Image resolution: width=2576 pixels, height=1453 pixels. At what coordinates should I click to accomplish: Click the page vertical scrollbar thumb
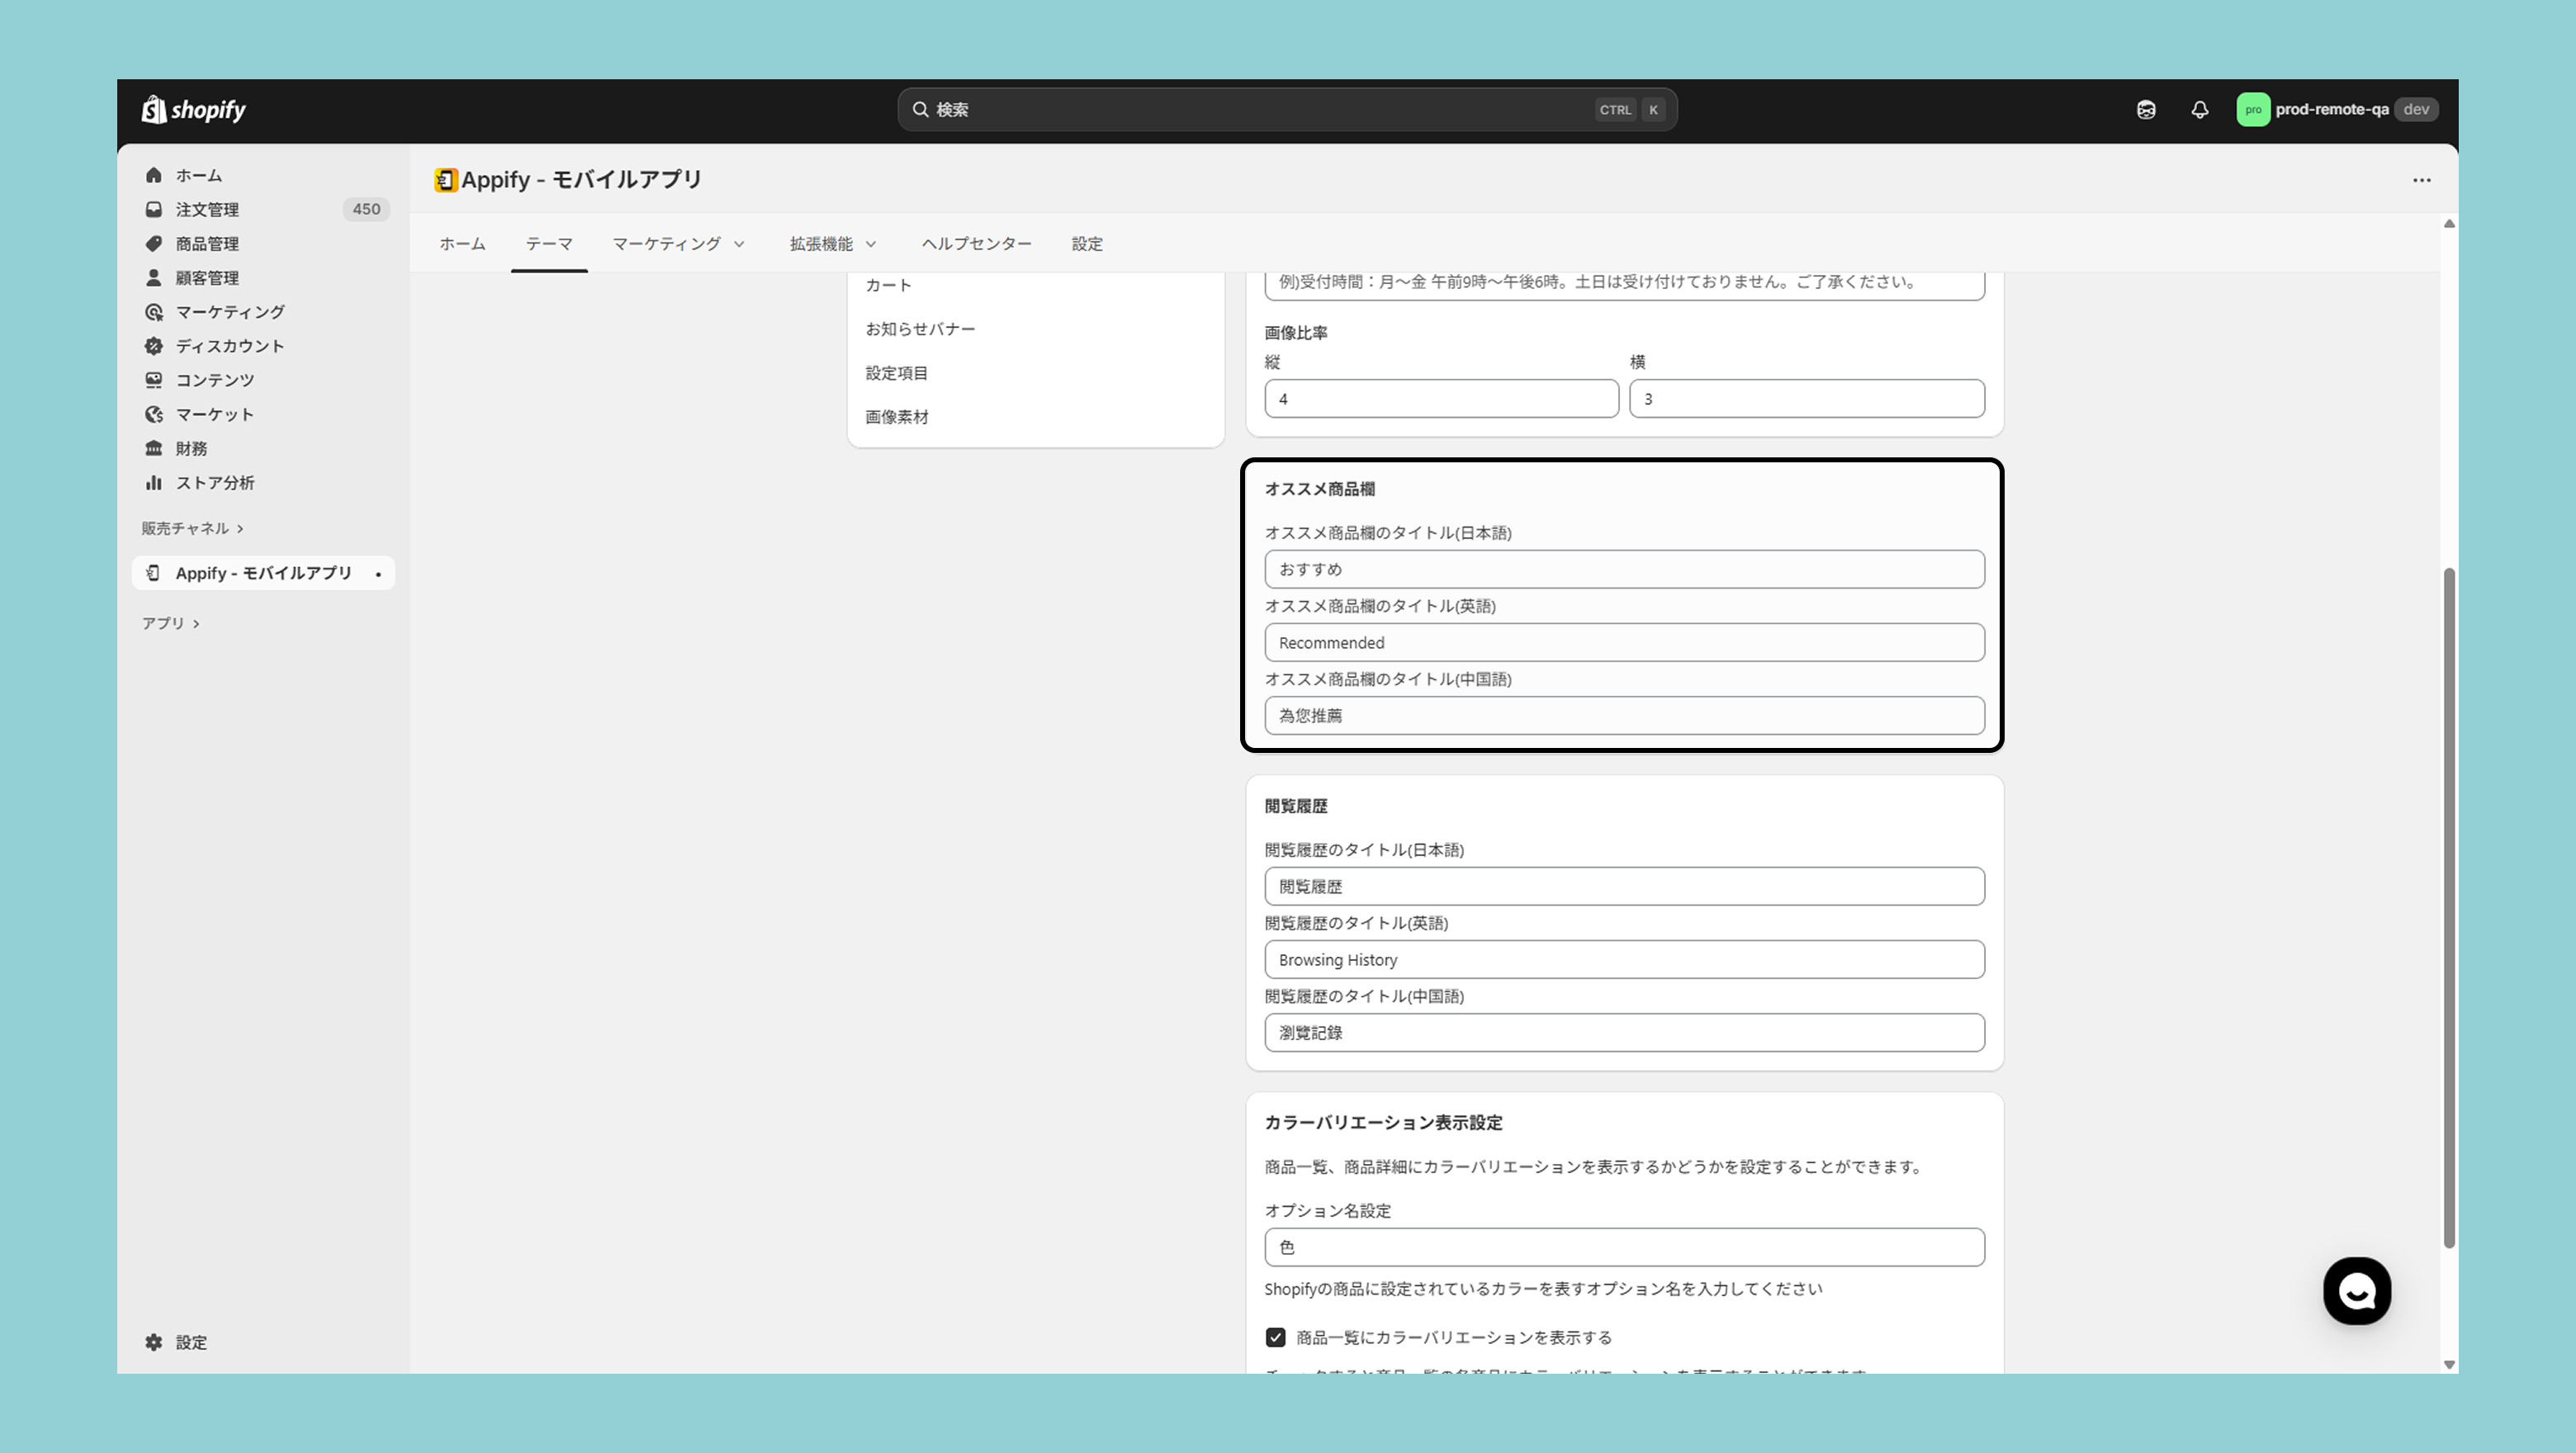pyautogui.click(x=2448, y=907)
